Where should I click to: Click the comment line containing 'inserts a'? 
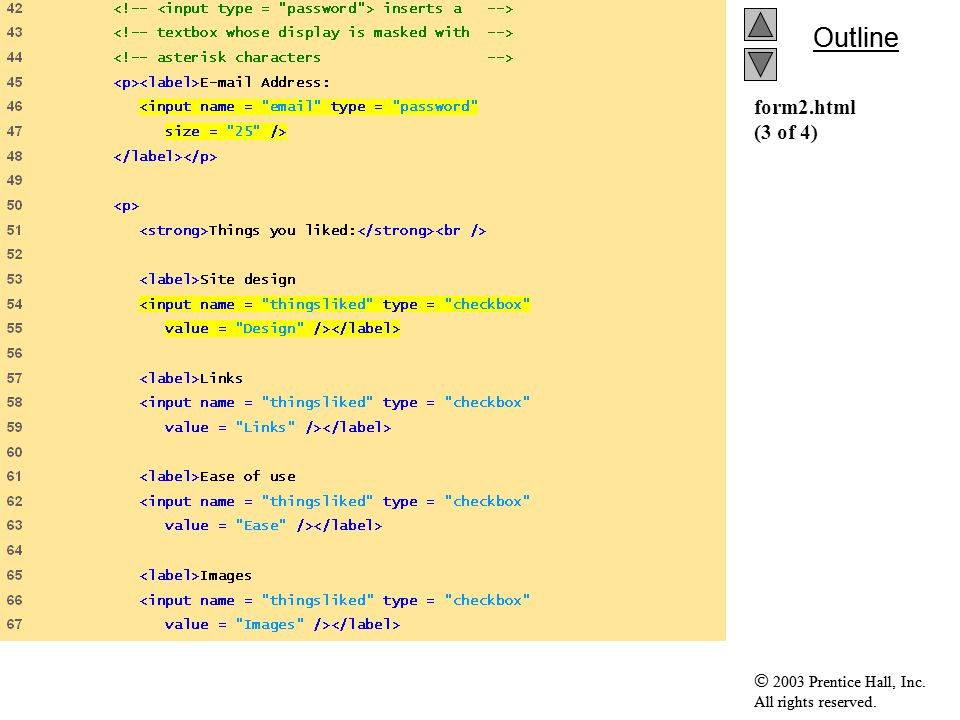(313, 9)
